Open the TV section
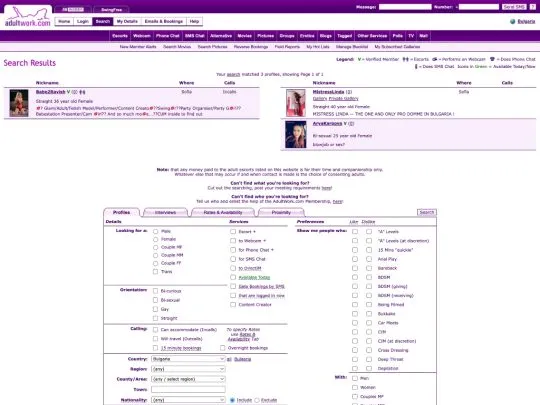The width and height of the screenshot is (540, 405). 411,36
